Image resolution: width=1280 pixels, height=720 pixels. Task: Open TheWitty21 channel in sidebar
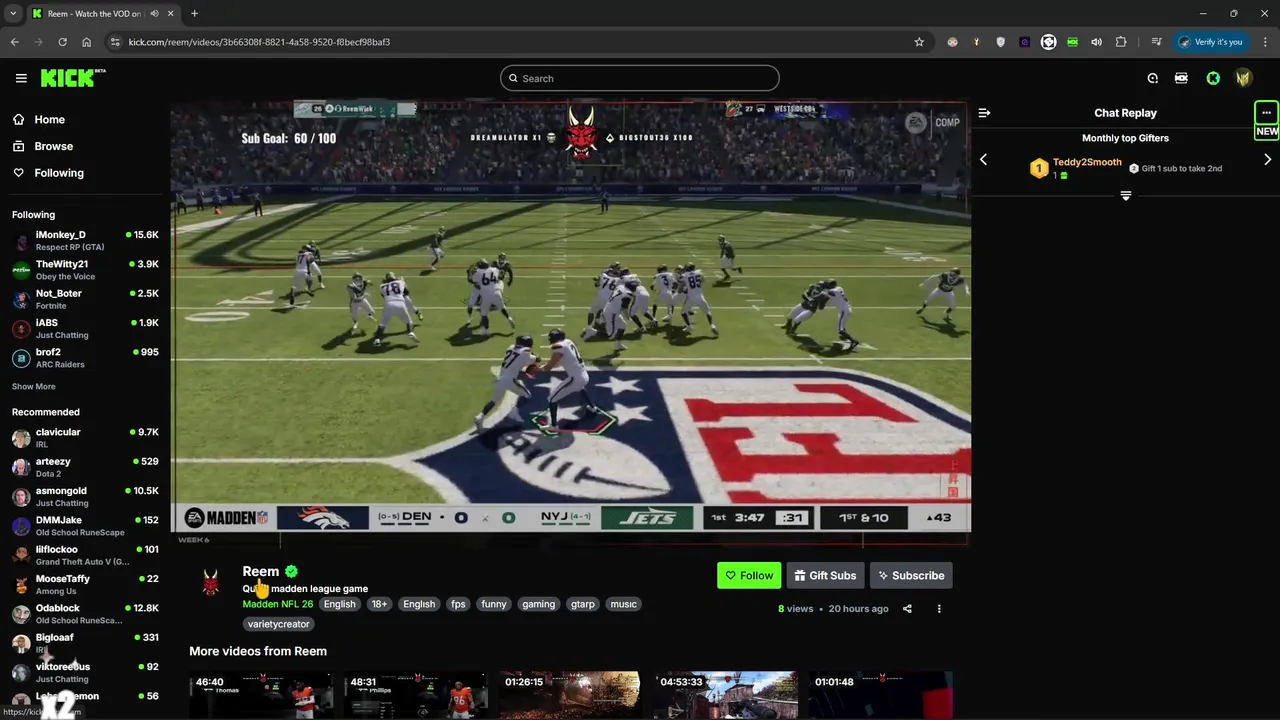[85, 270]
